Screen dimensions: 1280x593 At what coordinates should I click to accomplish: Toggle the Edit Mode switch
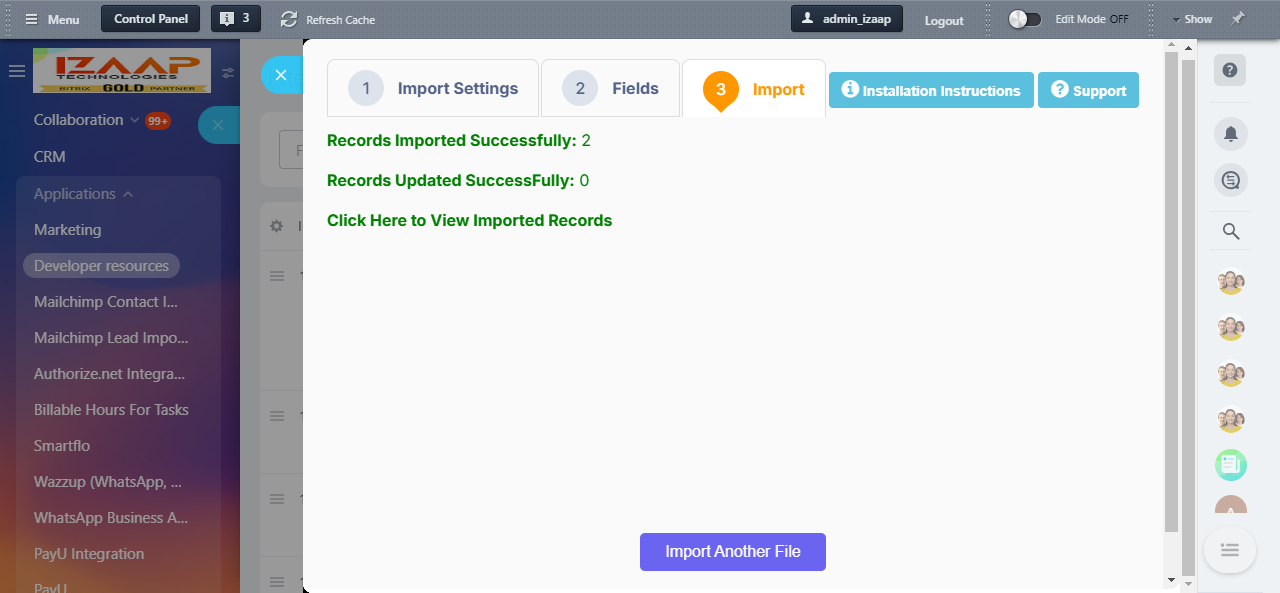pos(1024,19)
